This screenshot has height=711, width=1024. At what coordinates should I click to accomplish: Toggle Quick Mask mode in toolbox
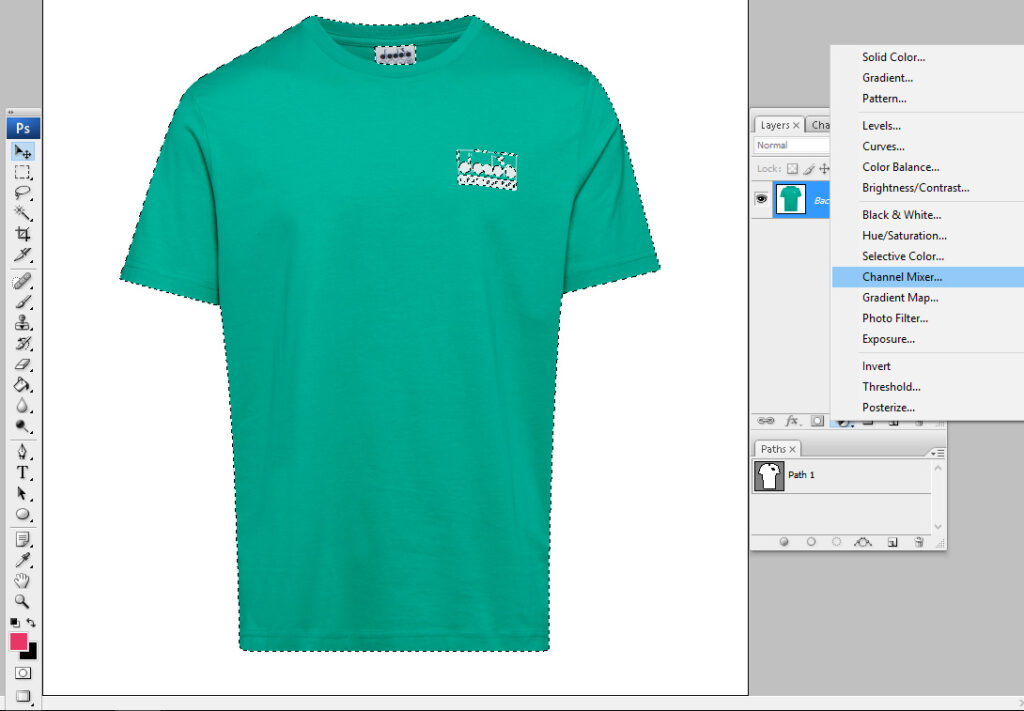(x=22, y=673)
